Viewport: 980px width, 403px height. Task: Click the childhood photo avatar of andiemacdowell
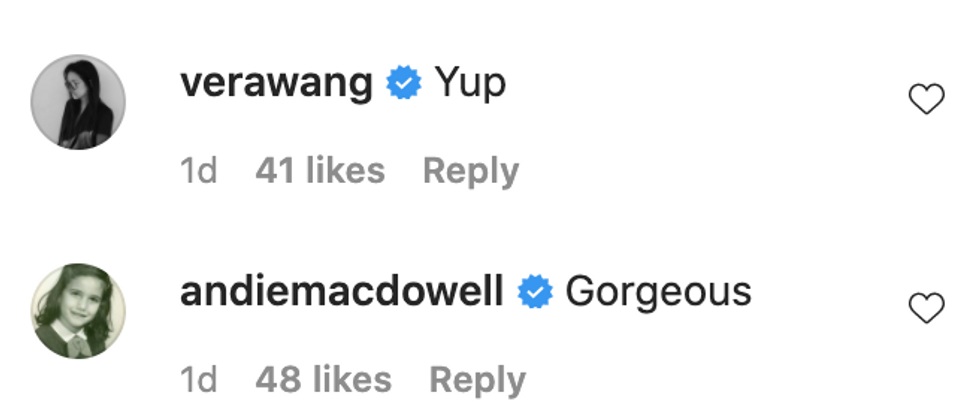78,311
